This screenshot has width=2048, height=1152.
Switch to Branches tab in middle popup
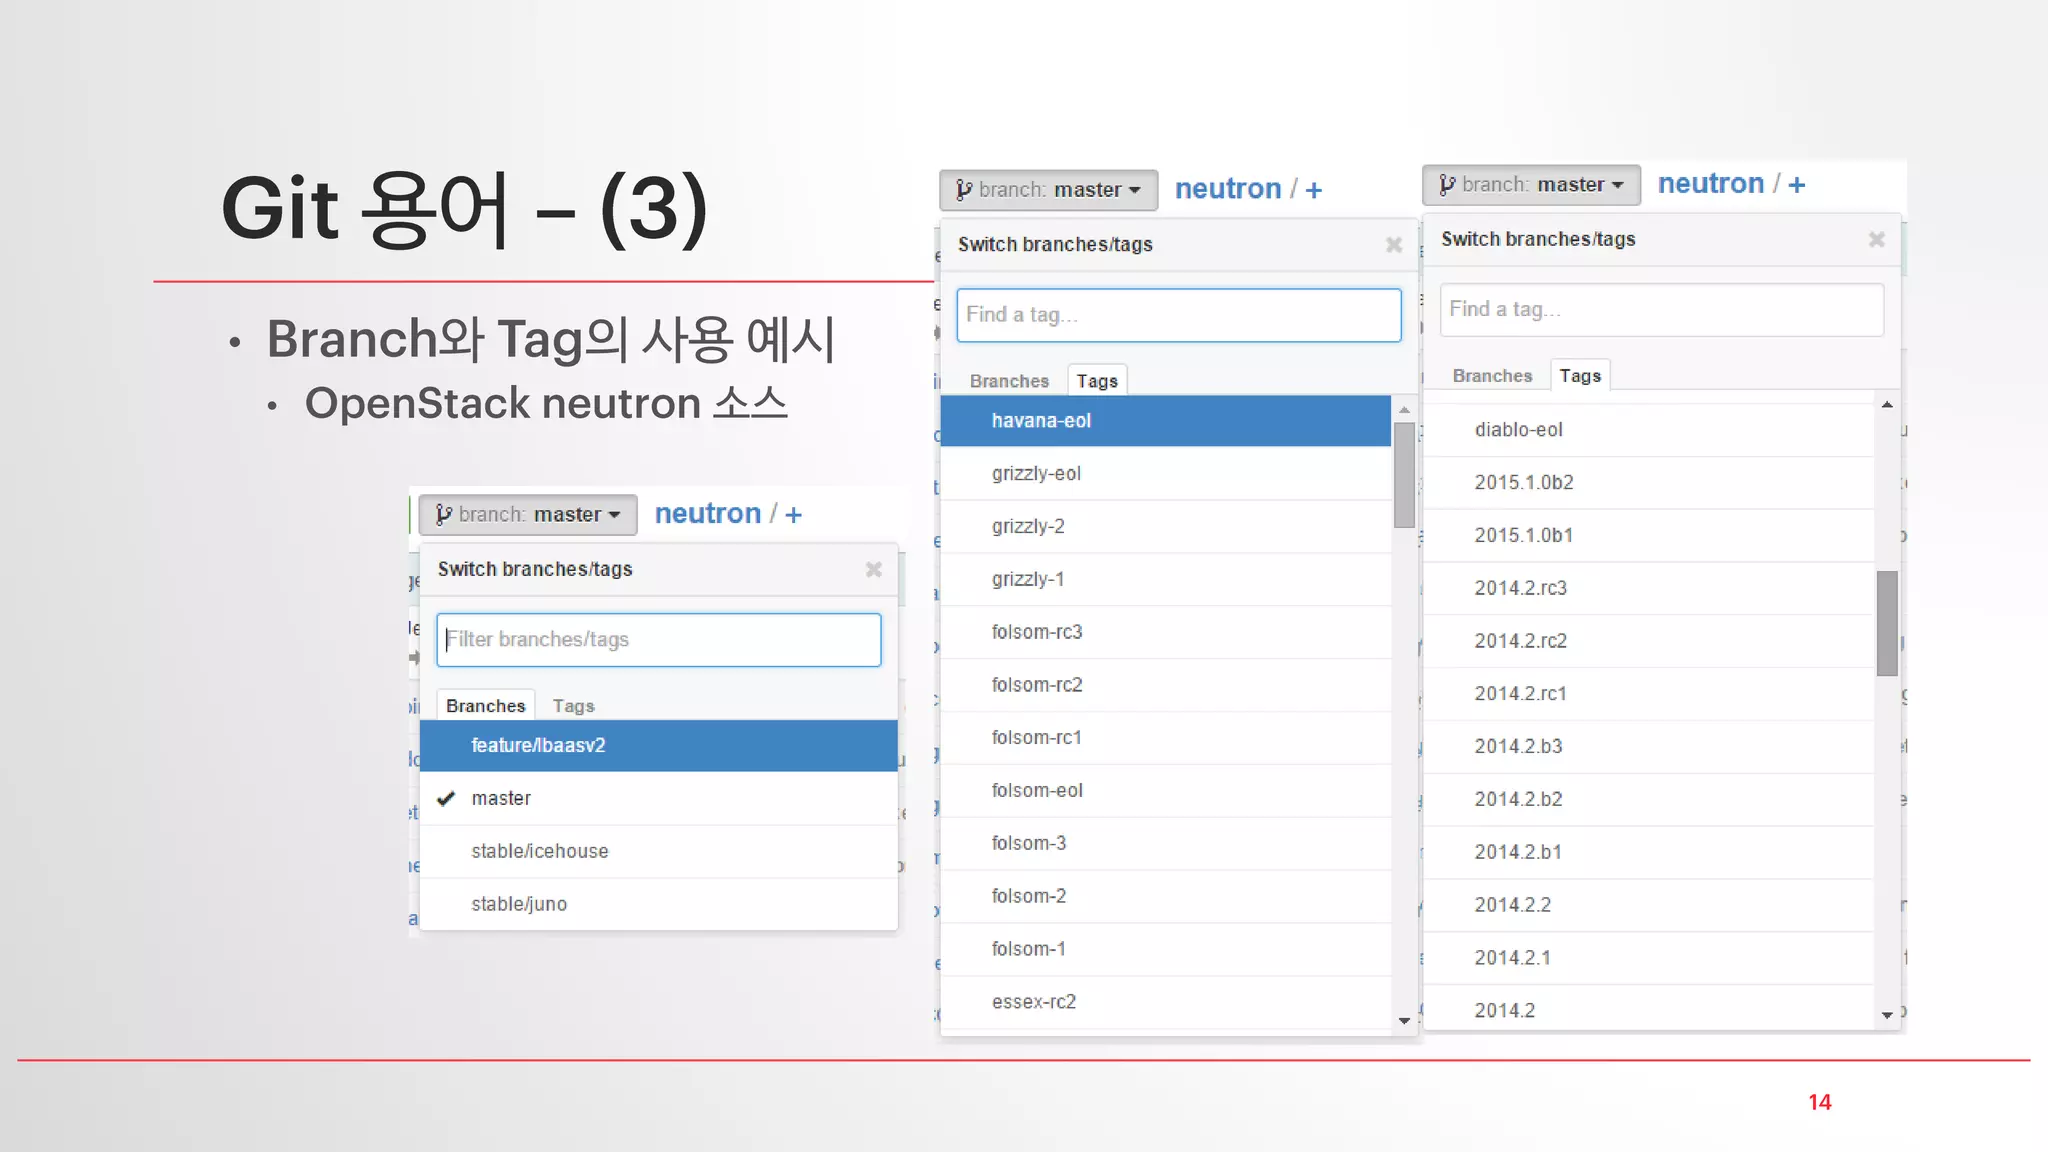(1008, 381)
